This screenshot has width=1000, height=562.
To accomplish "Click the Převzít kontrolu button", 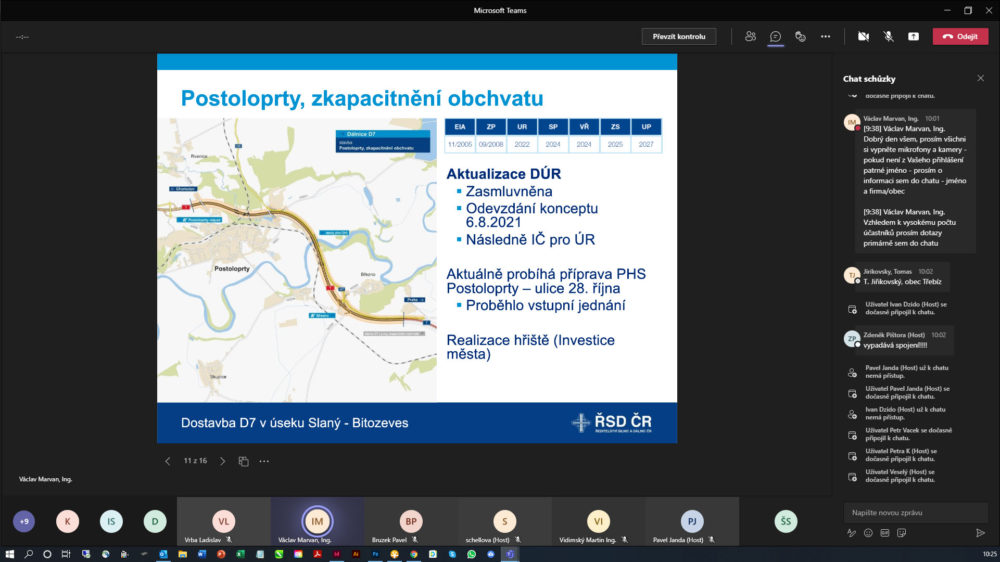I will [x=678, y=36].
